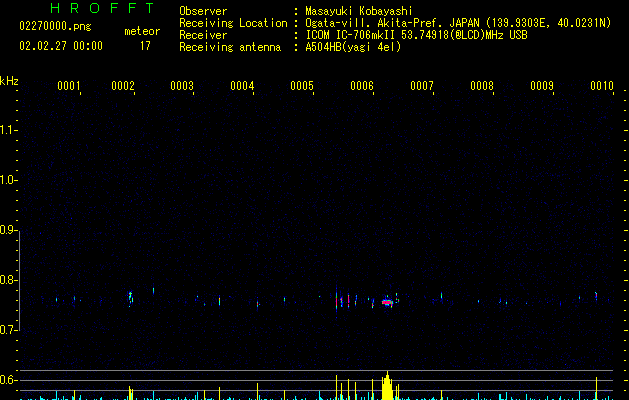
Task: Click the Receiving Location label
Action: 233,23
